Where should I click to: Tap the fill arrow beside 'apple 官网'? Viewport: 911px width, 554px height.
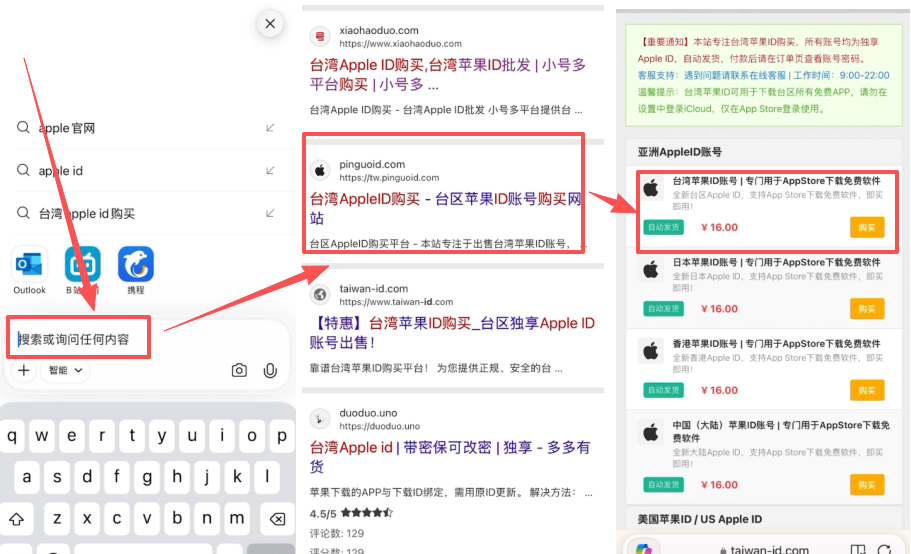point(270,128)
